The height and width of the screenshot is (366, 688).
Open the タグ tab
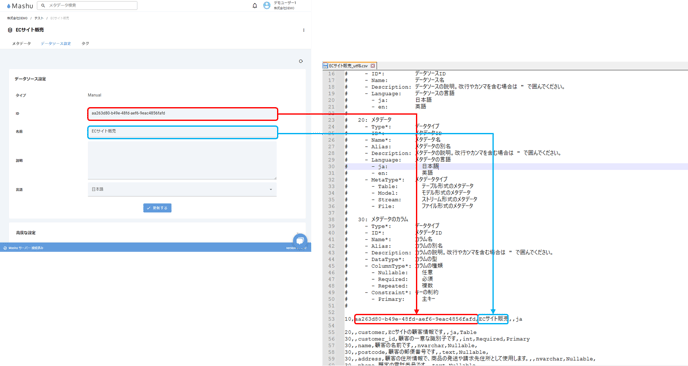(86, 44)
